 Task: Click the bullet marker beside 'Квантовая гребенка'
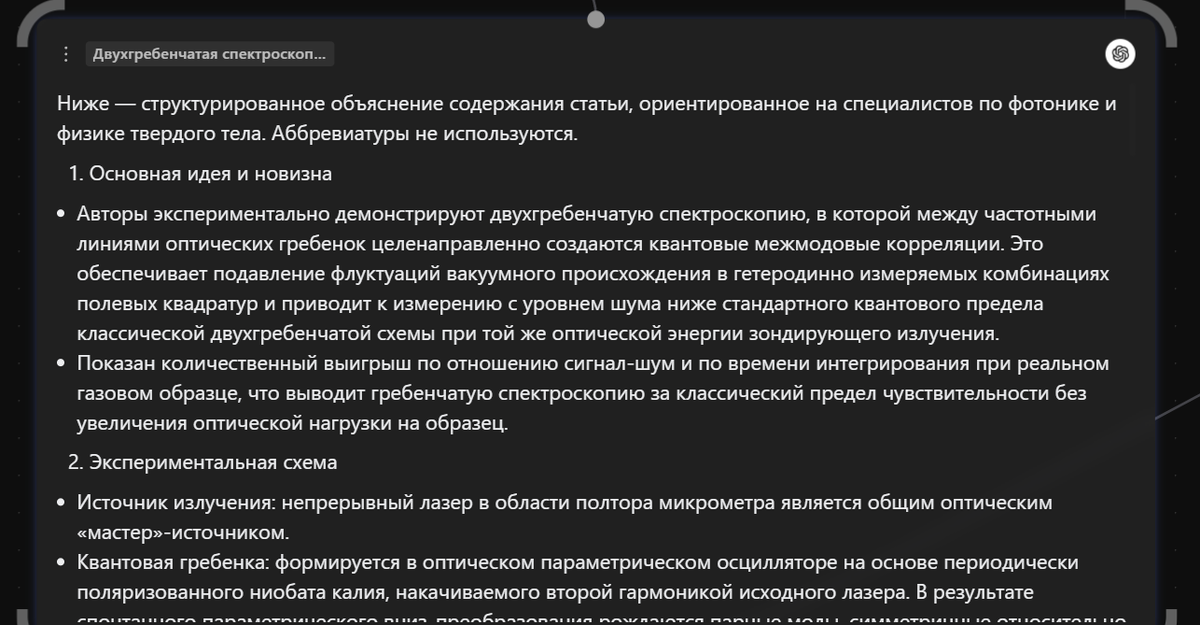(x=63, y=563)
